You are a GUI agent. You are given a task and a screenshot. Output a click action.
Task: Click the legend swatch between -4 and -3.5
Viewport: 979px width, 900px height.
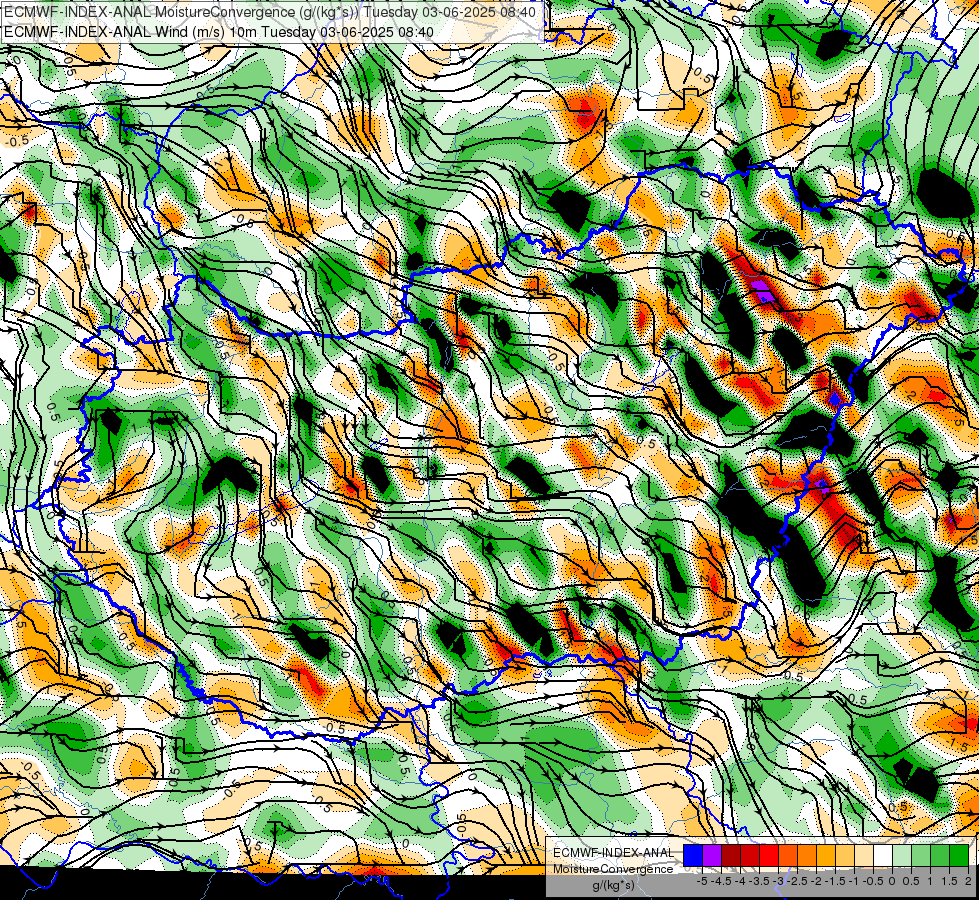750,855
